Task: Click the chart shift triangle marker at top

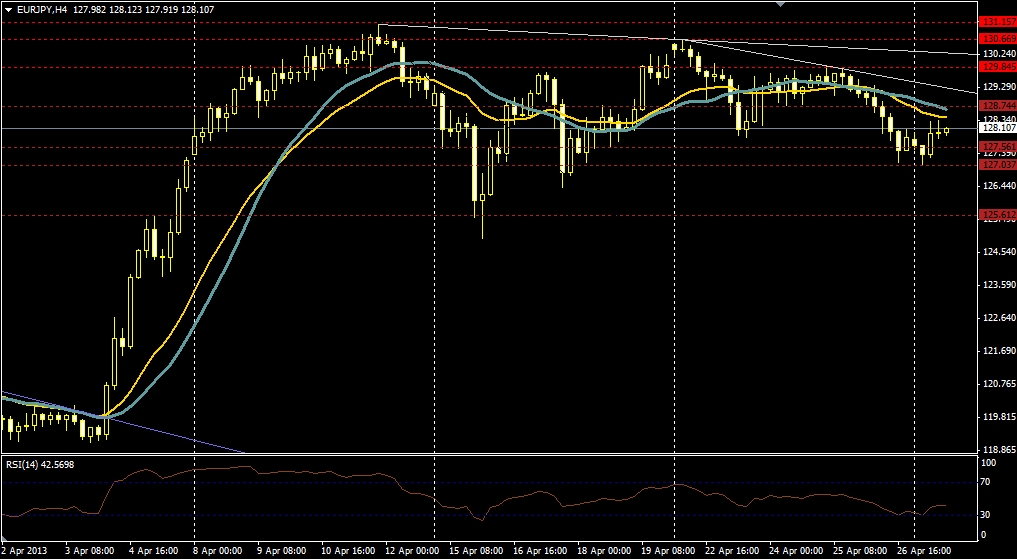Action: 781,4
